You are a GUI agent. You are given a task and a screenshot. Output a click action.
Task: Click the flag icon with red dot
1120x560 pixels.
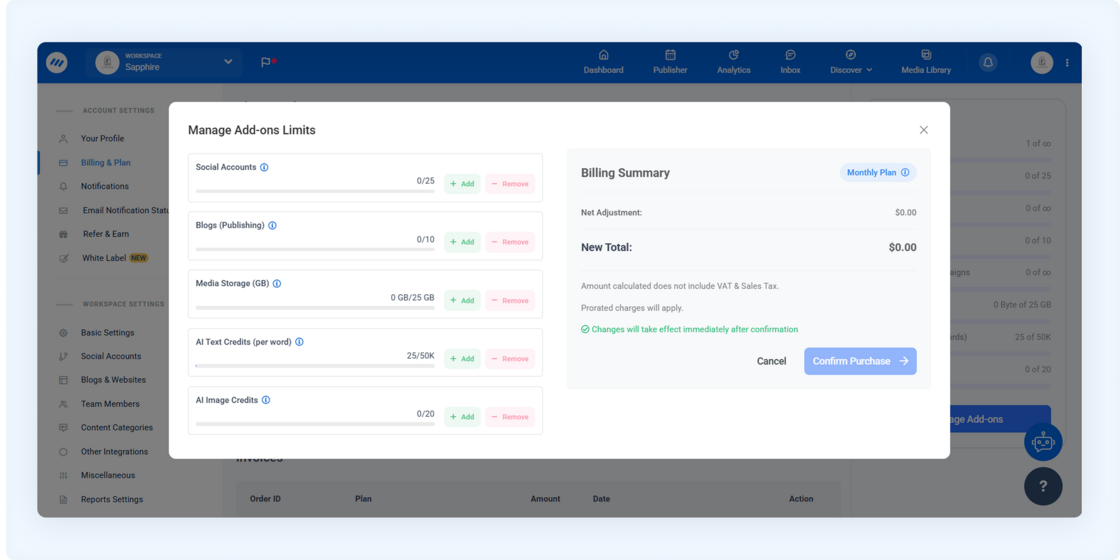(268, 63)
